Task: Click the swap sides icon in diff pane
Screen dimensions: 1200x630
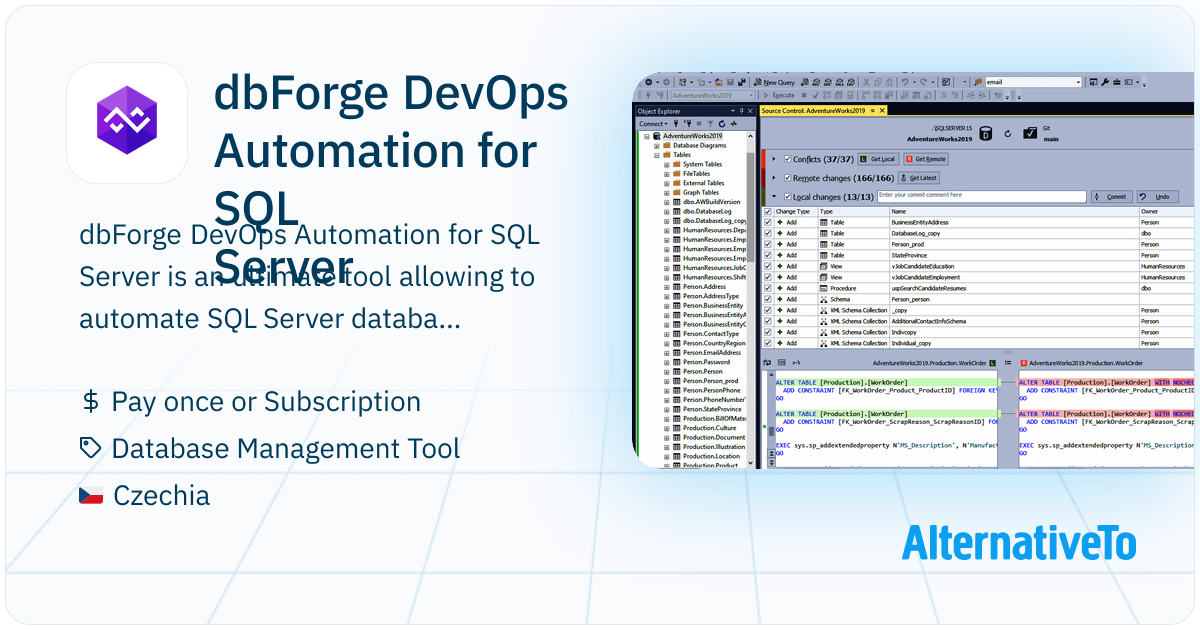Action: (767, 363)
